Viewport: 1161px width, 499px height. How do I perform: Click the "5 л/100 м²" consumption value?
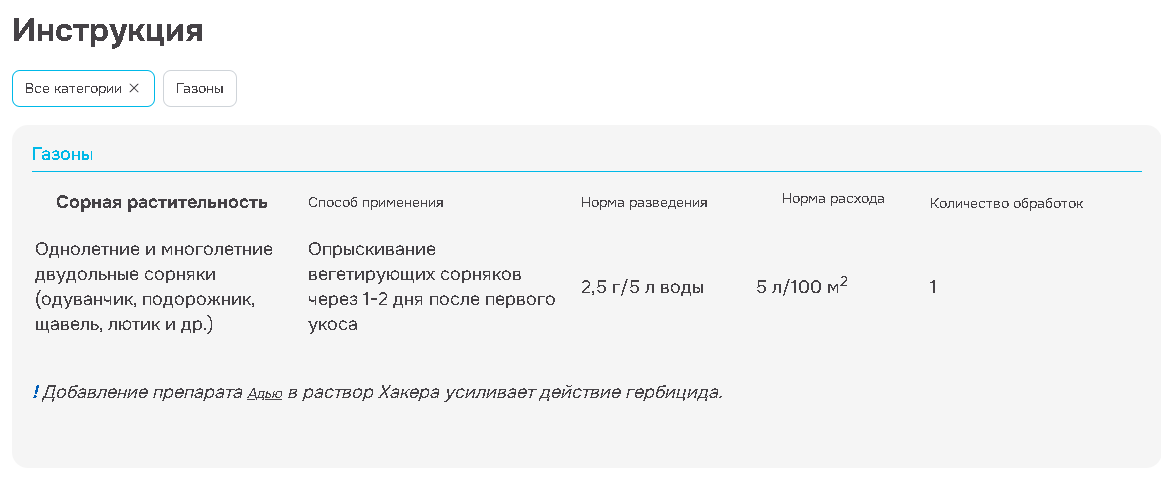tap(802, 287)
